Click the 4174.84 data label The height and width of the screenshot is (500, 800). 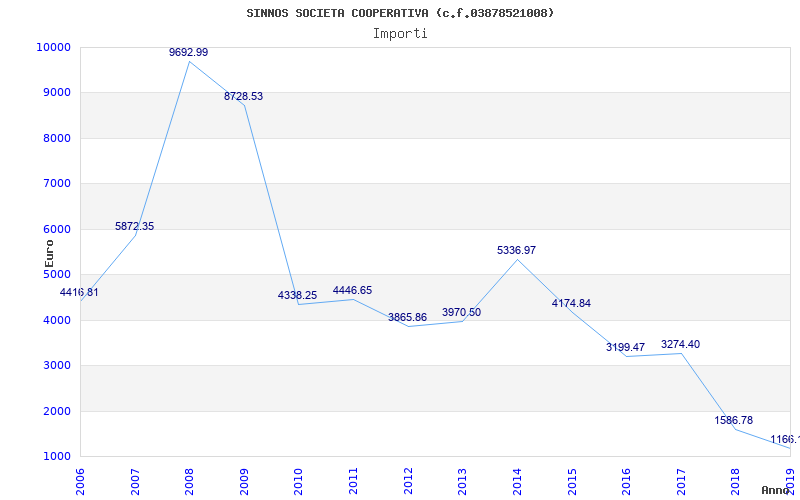pyautogui.click(x=571, y=303)
